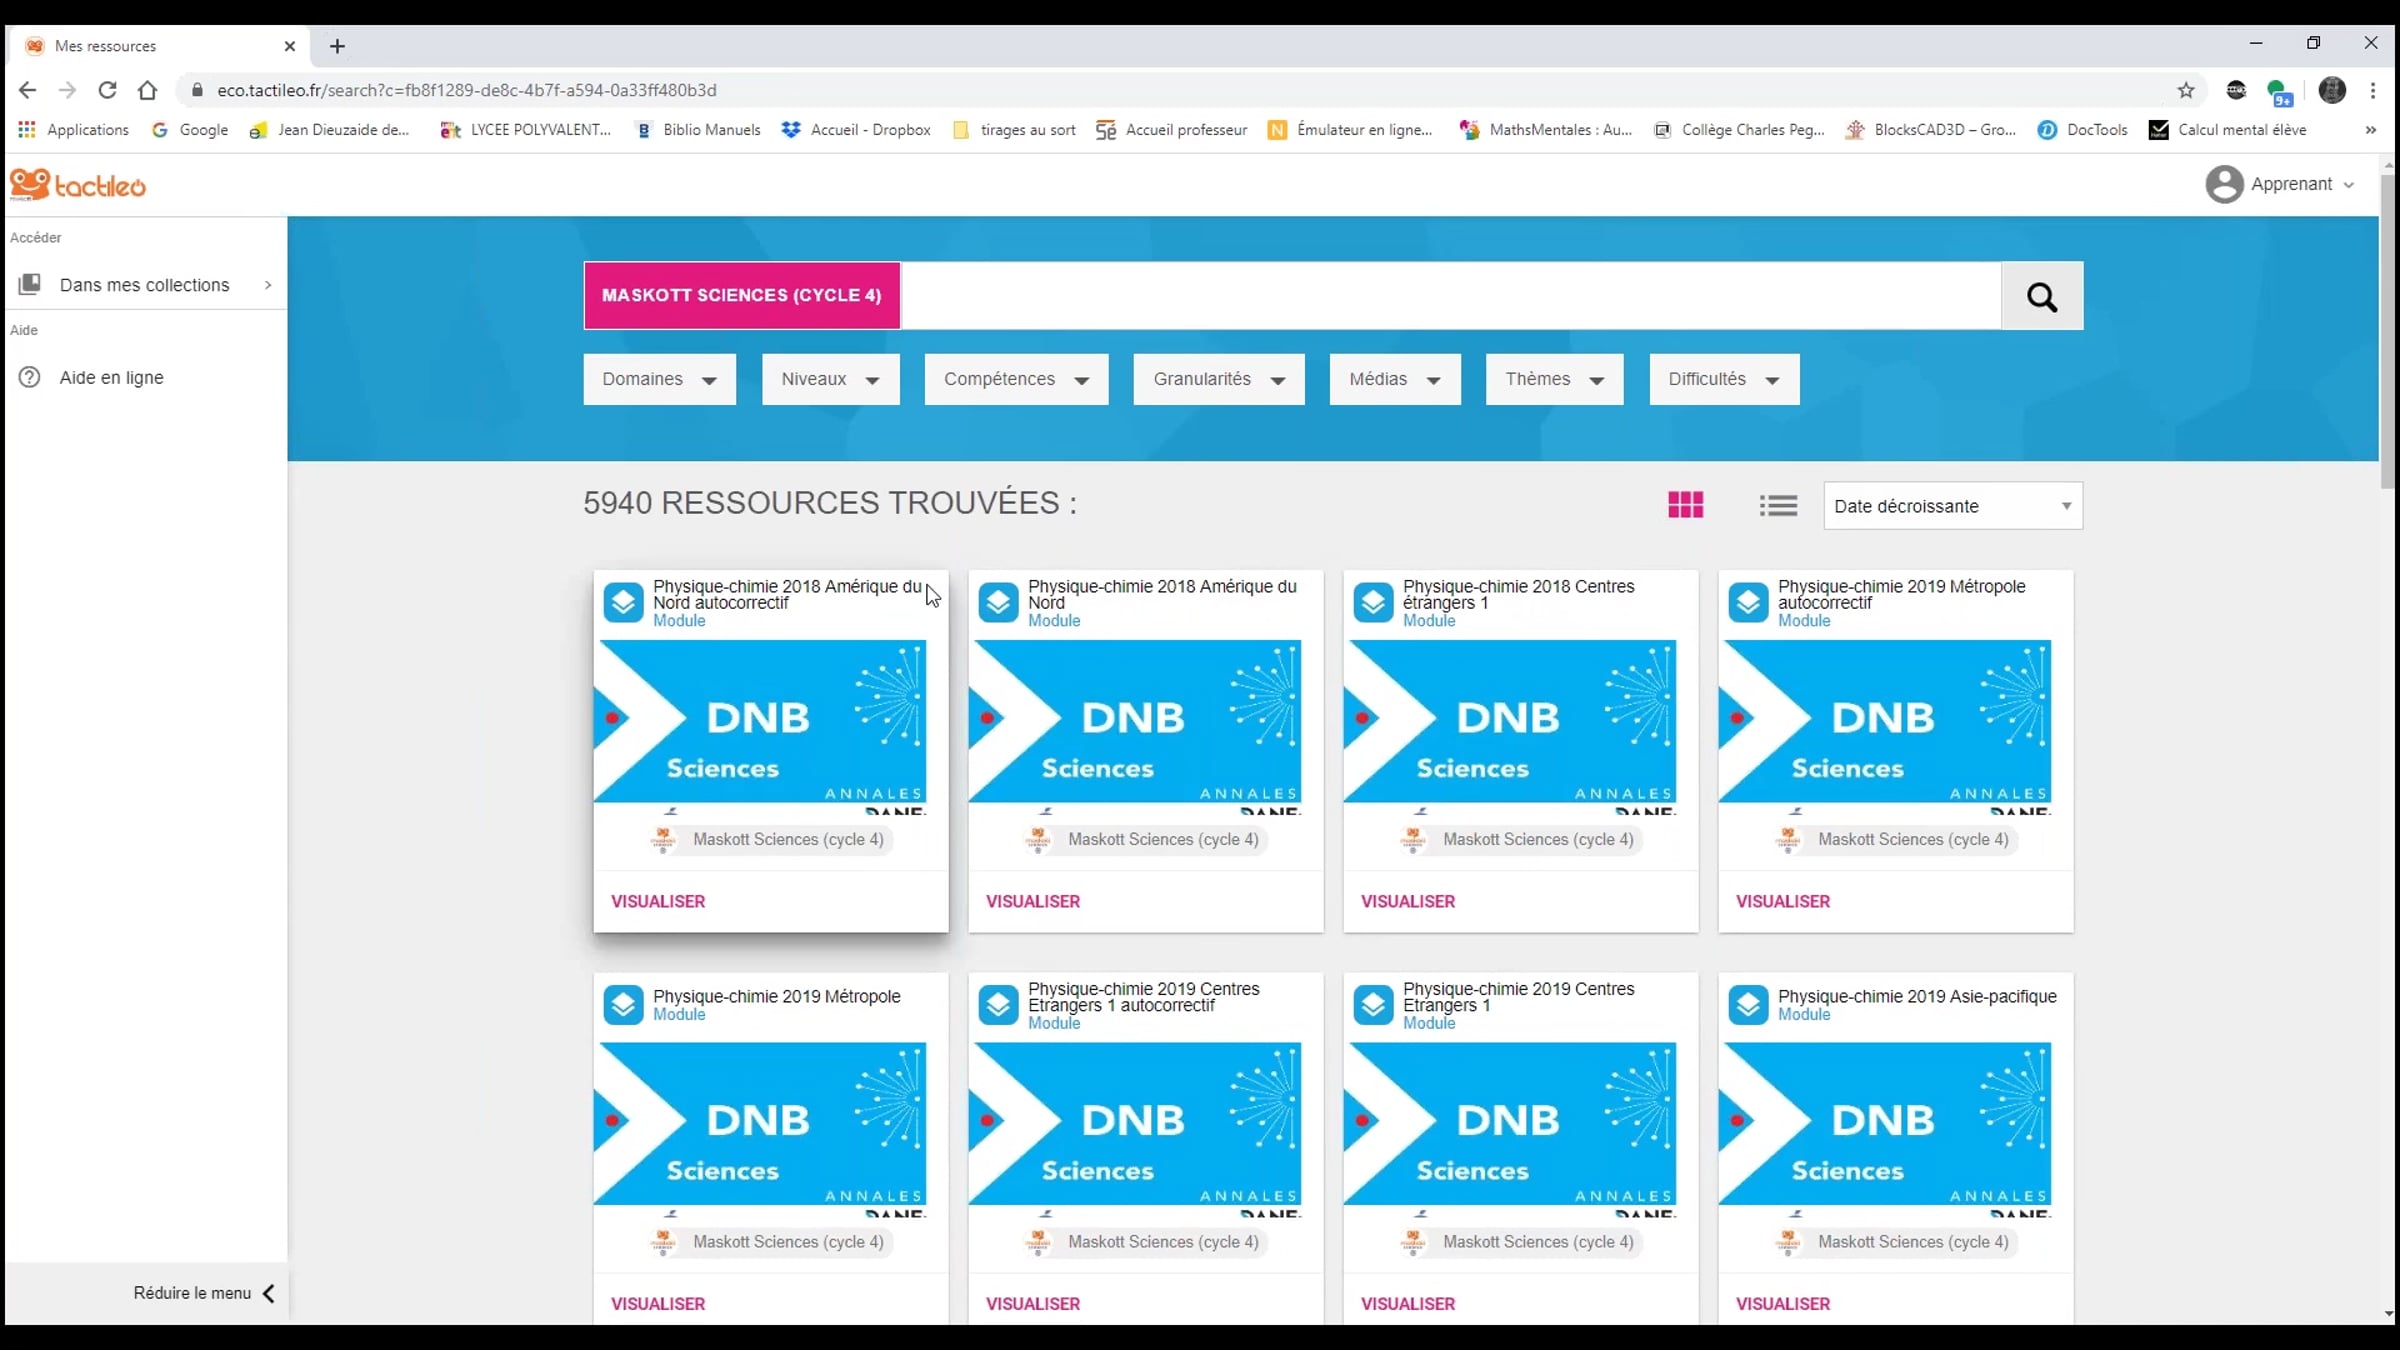Click the Maskott Sciences (Cycle 4) collection button
Viewport: 2400px width, 1350px height.
(742, 296)
